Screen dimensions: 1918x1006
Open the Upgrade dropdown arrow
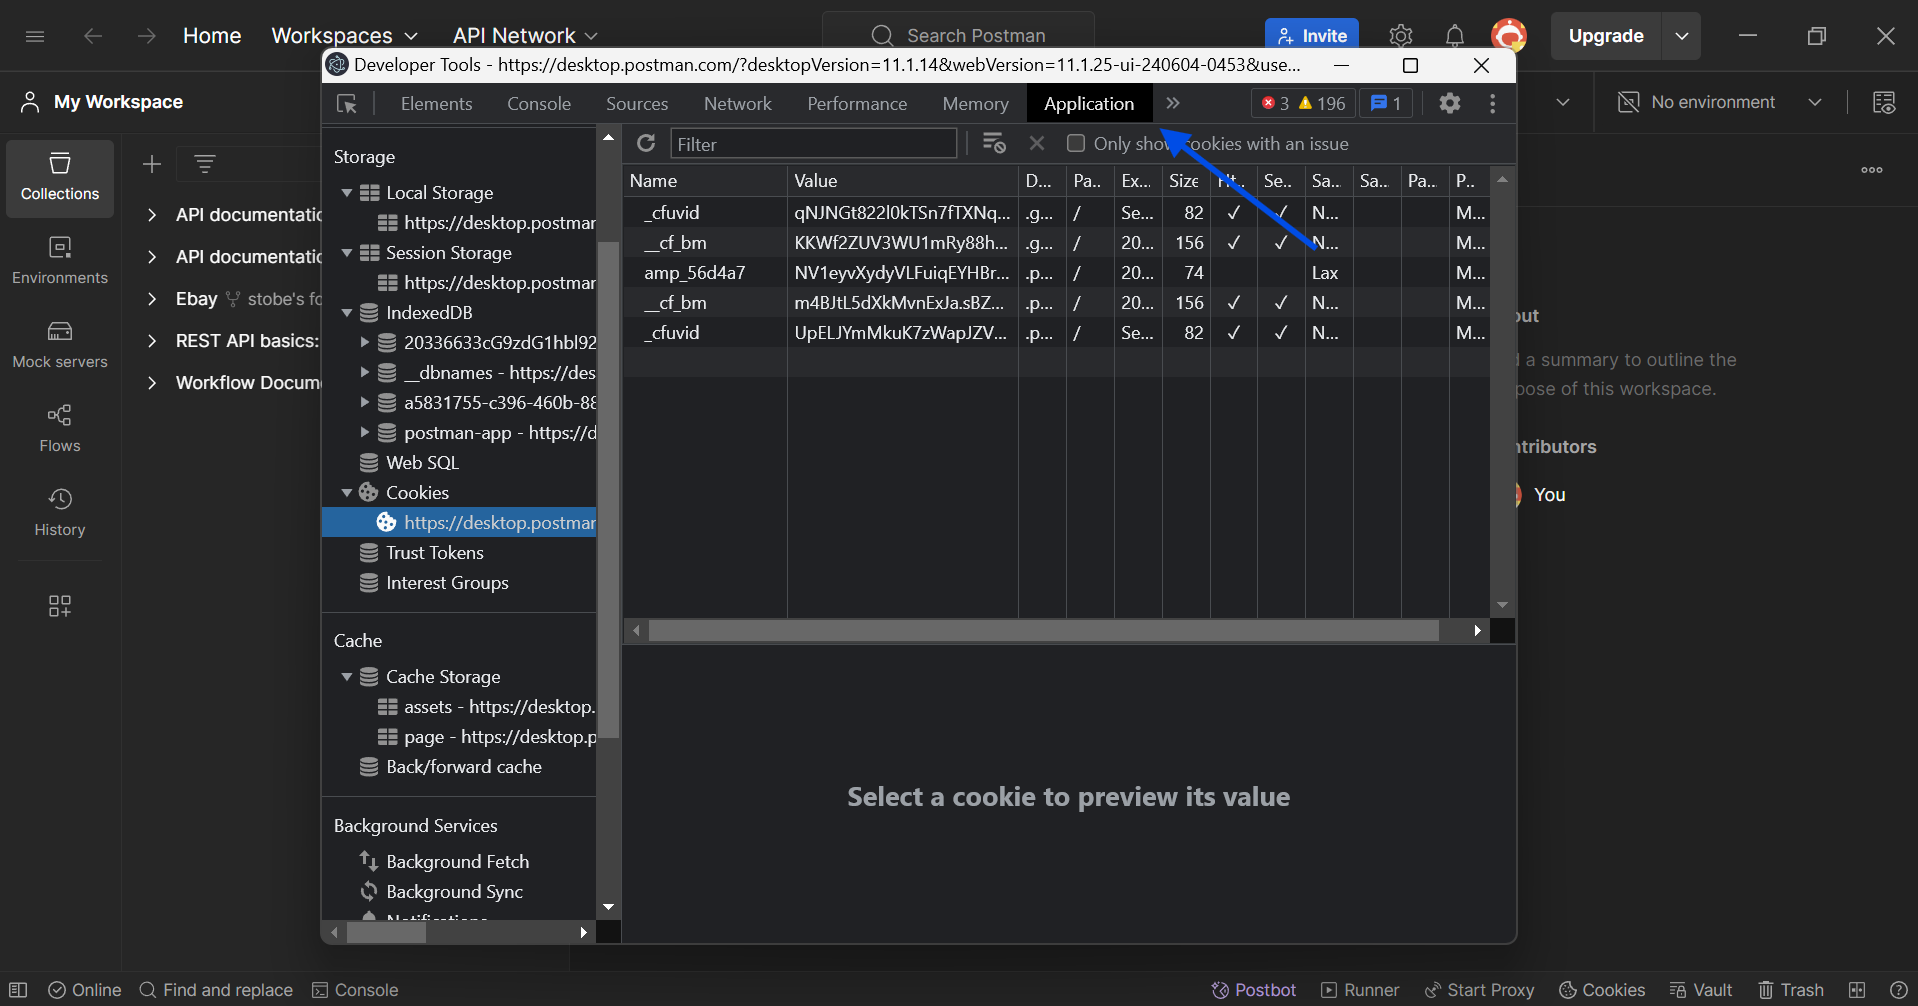point(1682,36)
